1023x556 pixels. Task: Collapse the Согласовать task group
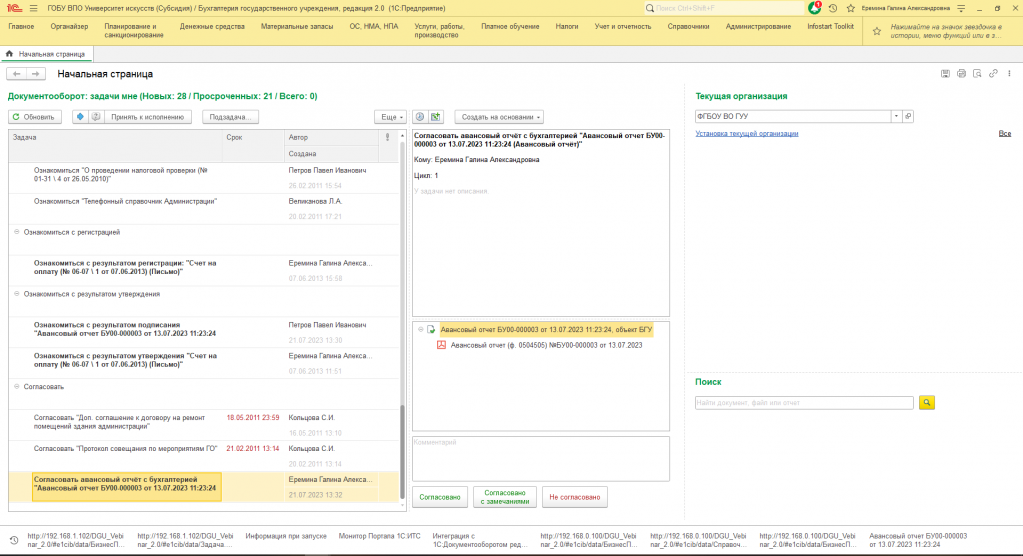17,386
